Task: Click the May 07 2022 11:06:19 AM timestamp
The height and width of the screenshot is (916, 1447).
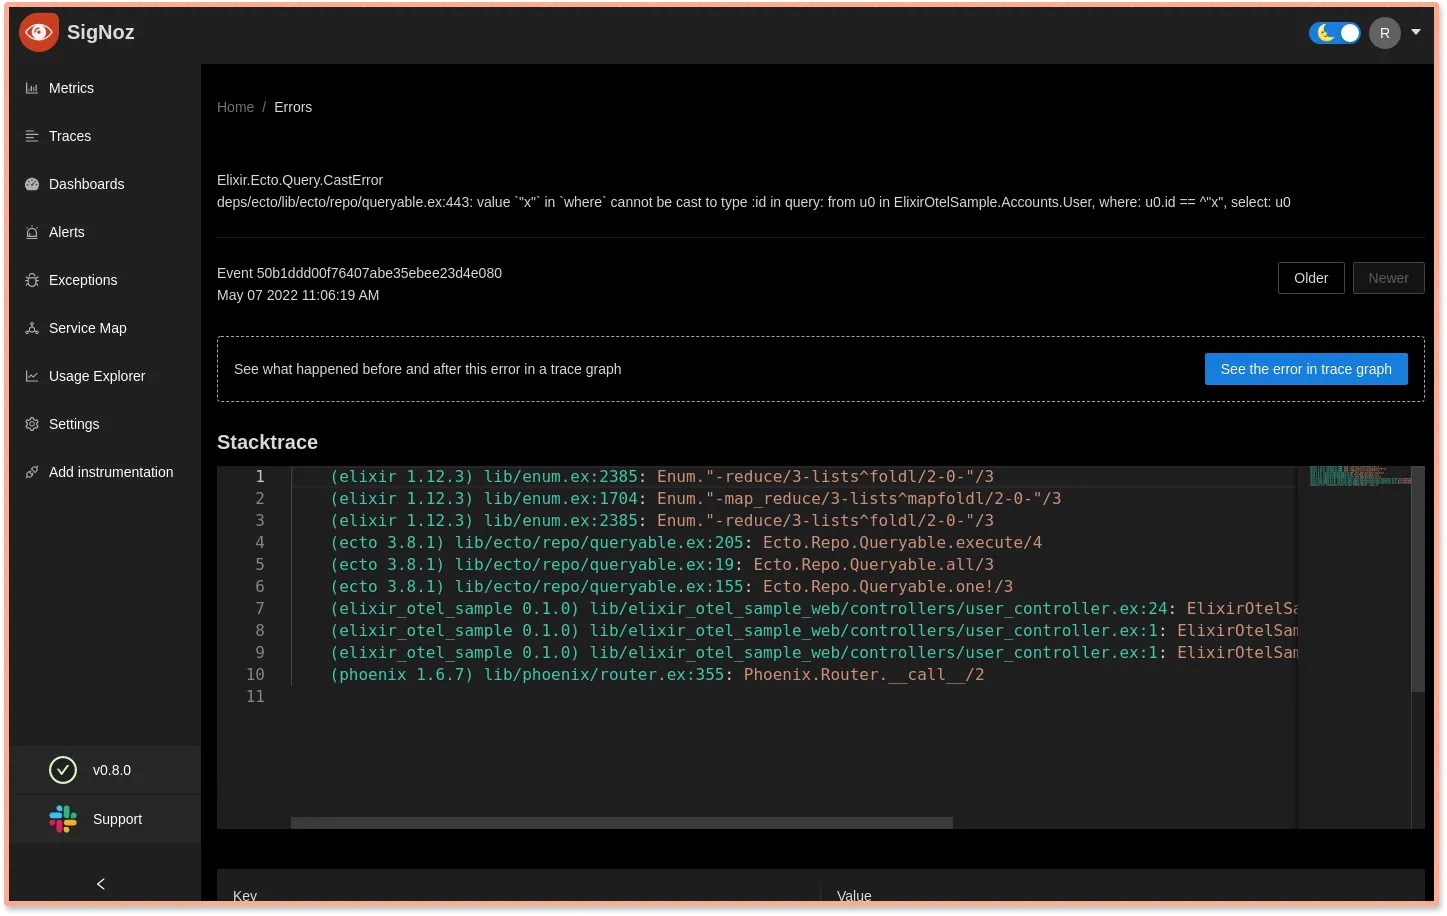Action: 298,295
